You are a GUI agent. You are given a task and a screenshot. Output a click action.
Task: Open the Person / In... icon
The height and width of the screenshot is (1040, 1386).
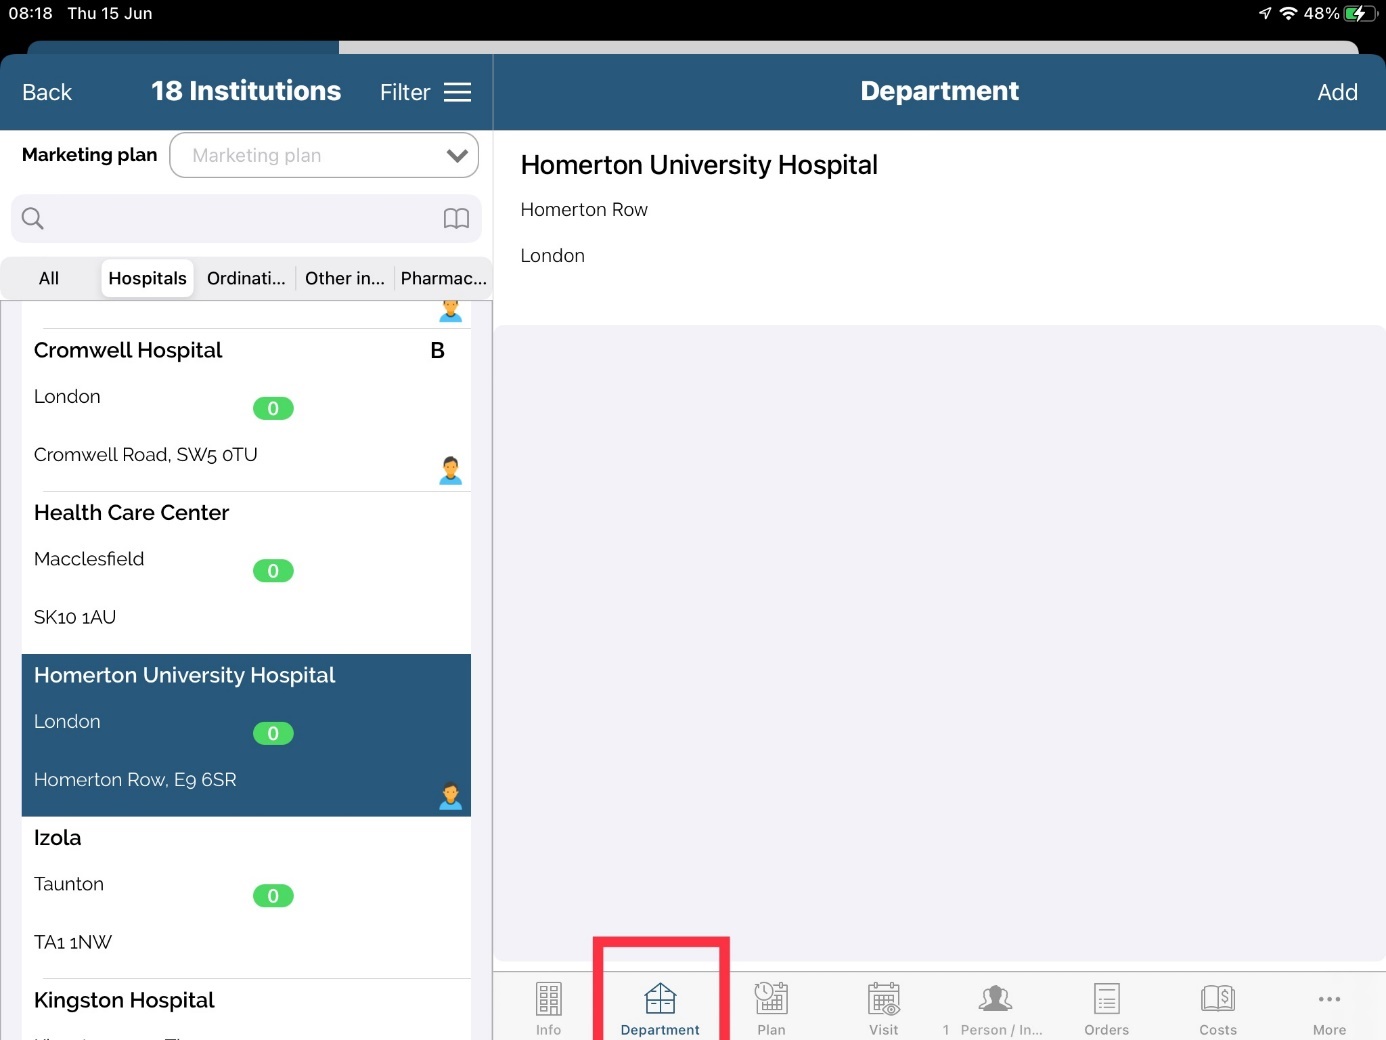tap(995, 999)
